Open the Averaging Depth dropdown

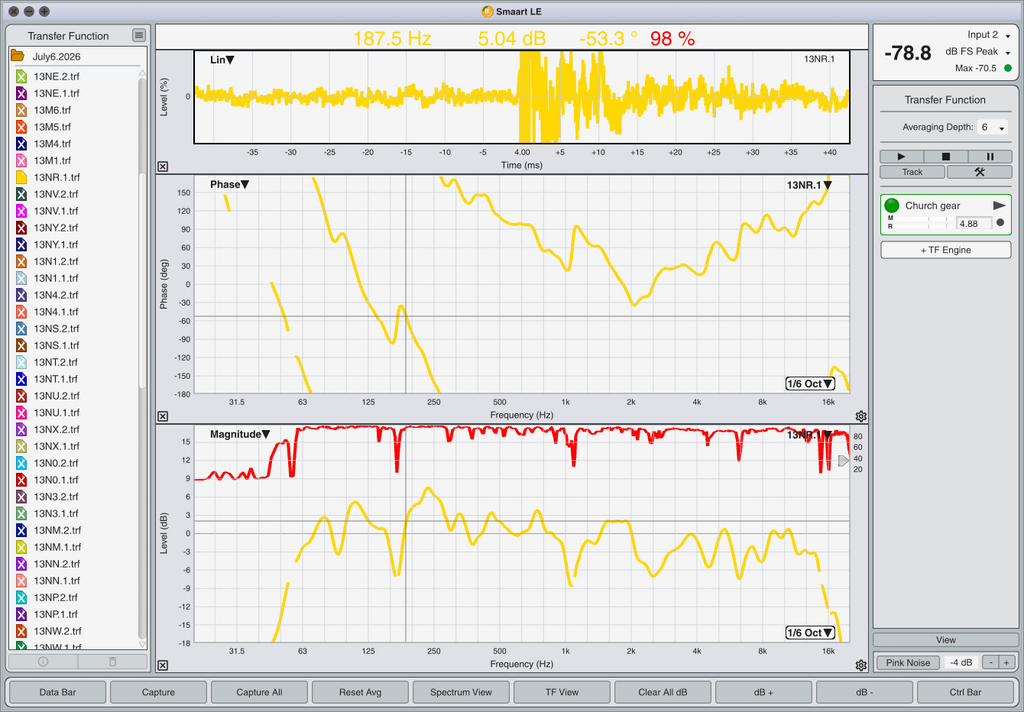point(993,127)
